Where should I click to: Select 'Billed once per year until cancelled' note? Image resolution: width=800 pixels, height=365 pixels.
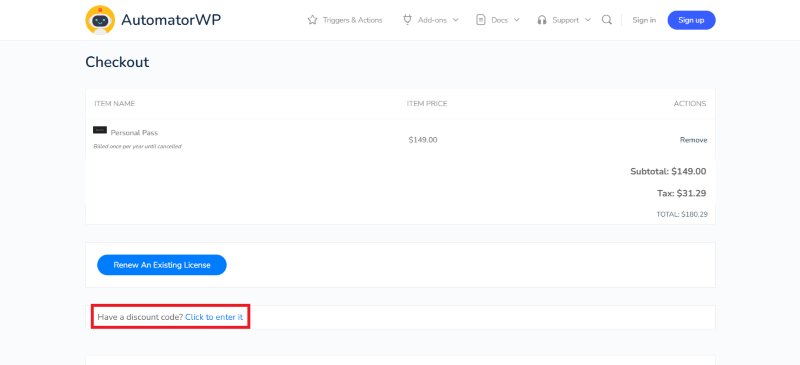click(x=137, y=147)
